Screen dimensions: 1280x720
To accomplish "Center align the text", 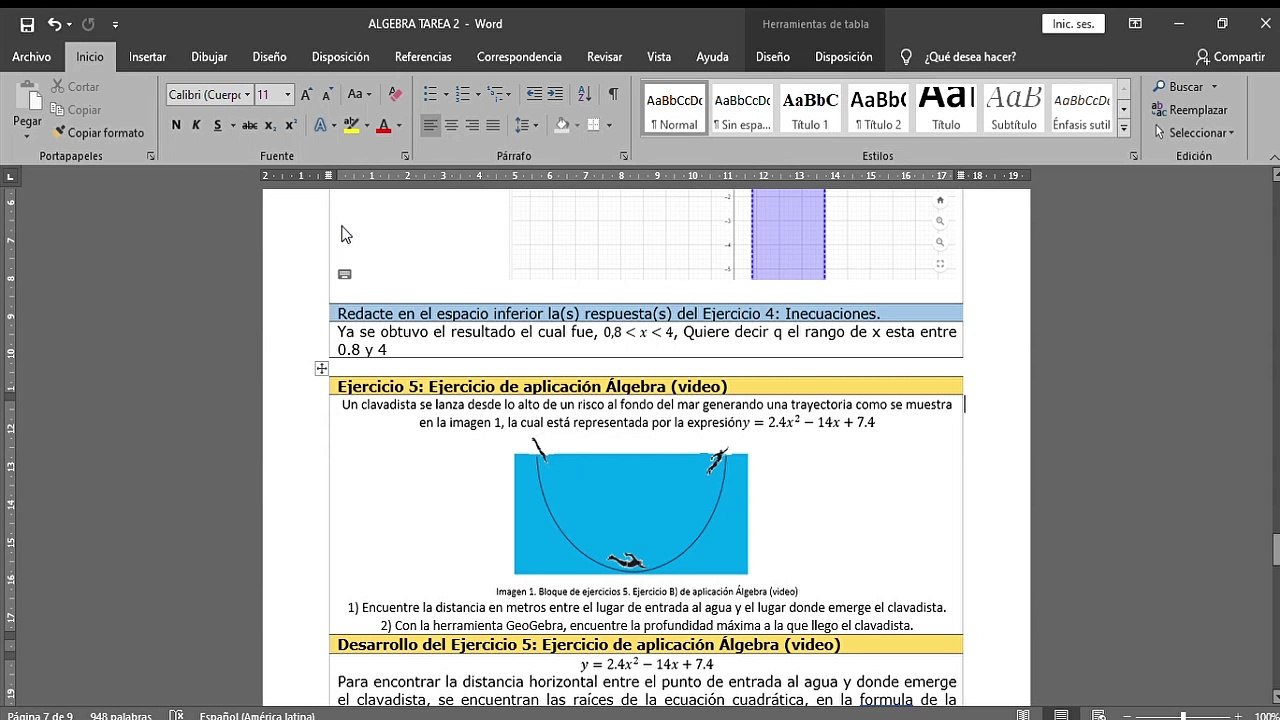I will click(x=451, y=125).
